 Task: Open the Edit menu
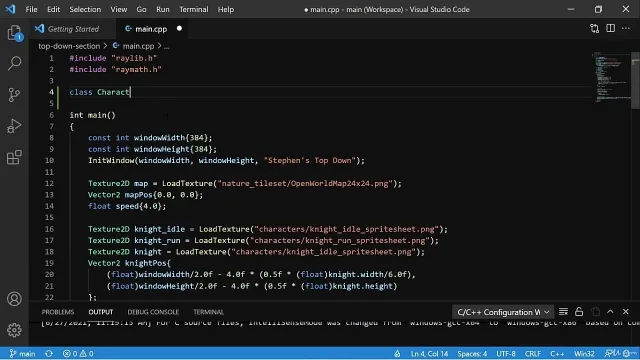(53, 9)
